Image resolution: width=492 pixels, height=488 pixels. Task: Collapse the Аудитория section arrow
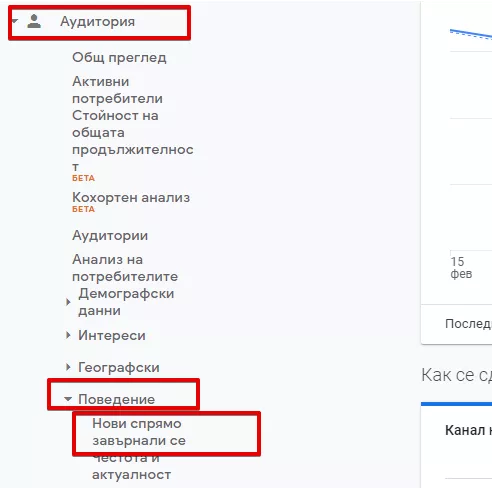pyautogui.click(x=15, y=21)
